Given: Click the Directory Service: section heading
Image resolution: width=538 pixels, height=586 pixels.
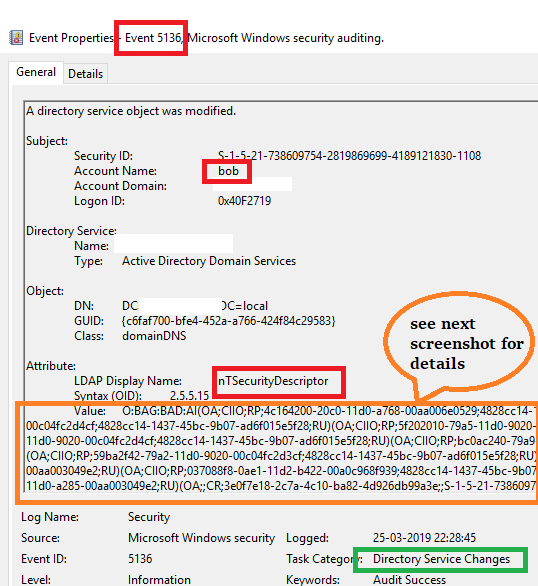Looking at the screenshot, I should [x=71, y=231].
